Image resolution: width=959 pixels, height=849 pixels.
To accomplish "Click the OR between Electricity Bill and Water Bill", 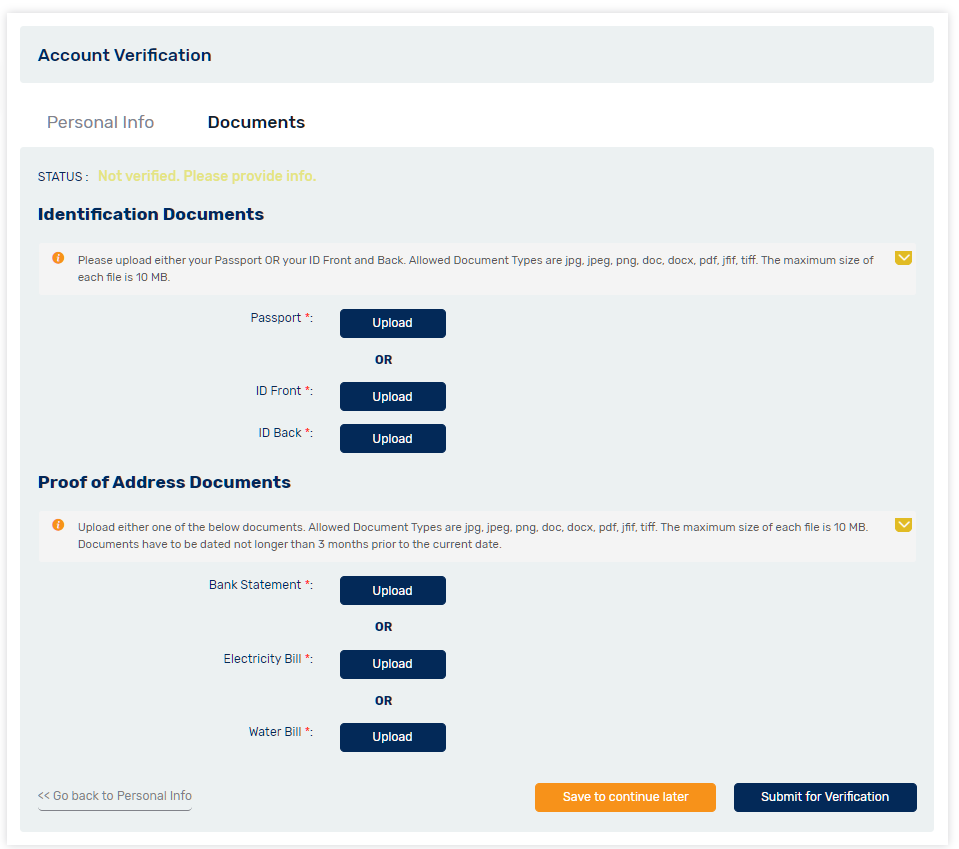I will [383, 701].
